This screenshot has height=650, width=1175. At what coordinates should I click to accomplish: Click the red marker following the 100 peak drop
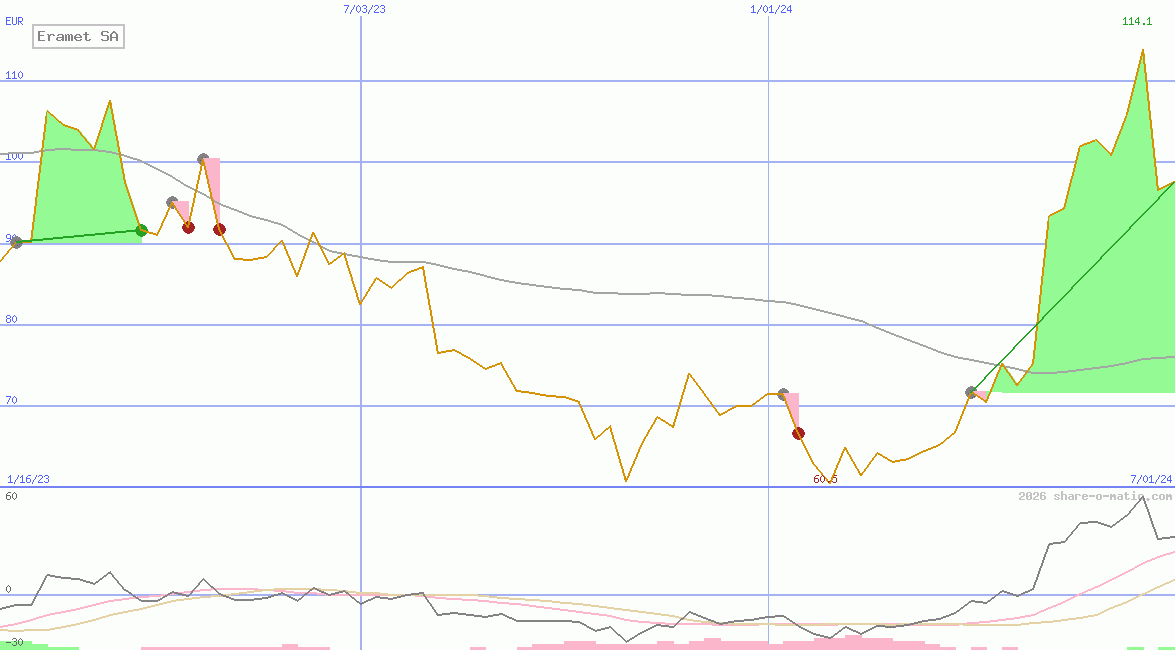219,229
